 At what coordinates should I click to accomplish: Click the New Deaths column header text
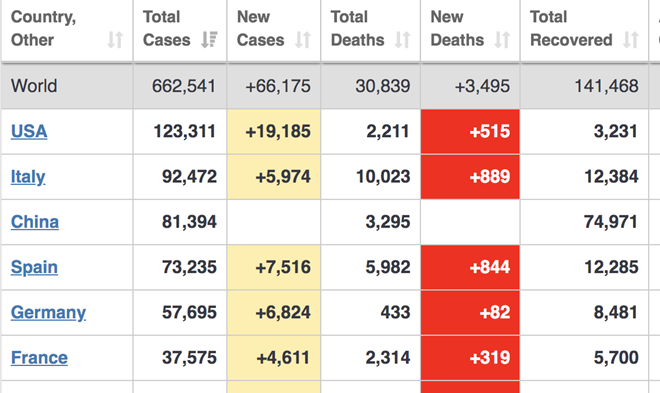tap(457, 29)
